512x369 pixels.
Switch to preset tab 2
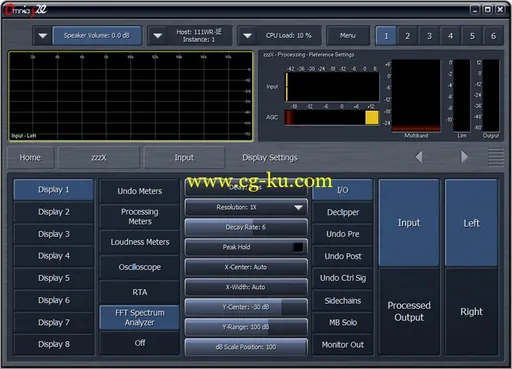coord(407,36)
